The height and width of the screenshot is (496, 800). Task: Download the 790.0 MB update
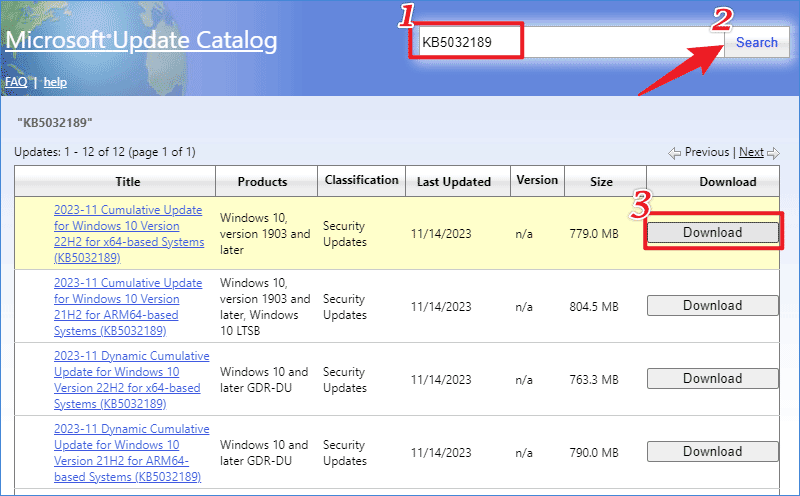(x=713, y=452)
